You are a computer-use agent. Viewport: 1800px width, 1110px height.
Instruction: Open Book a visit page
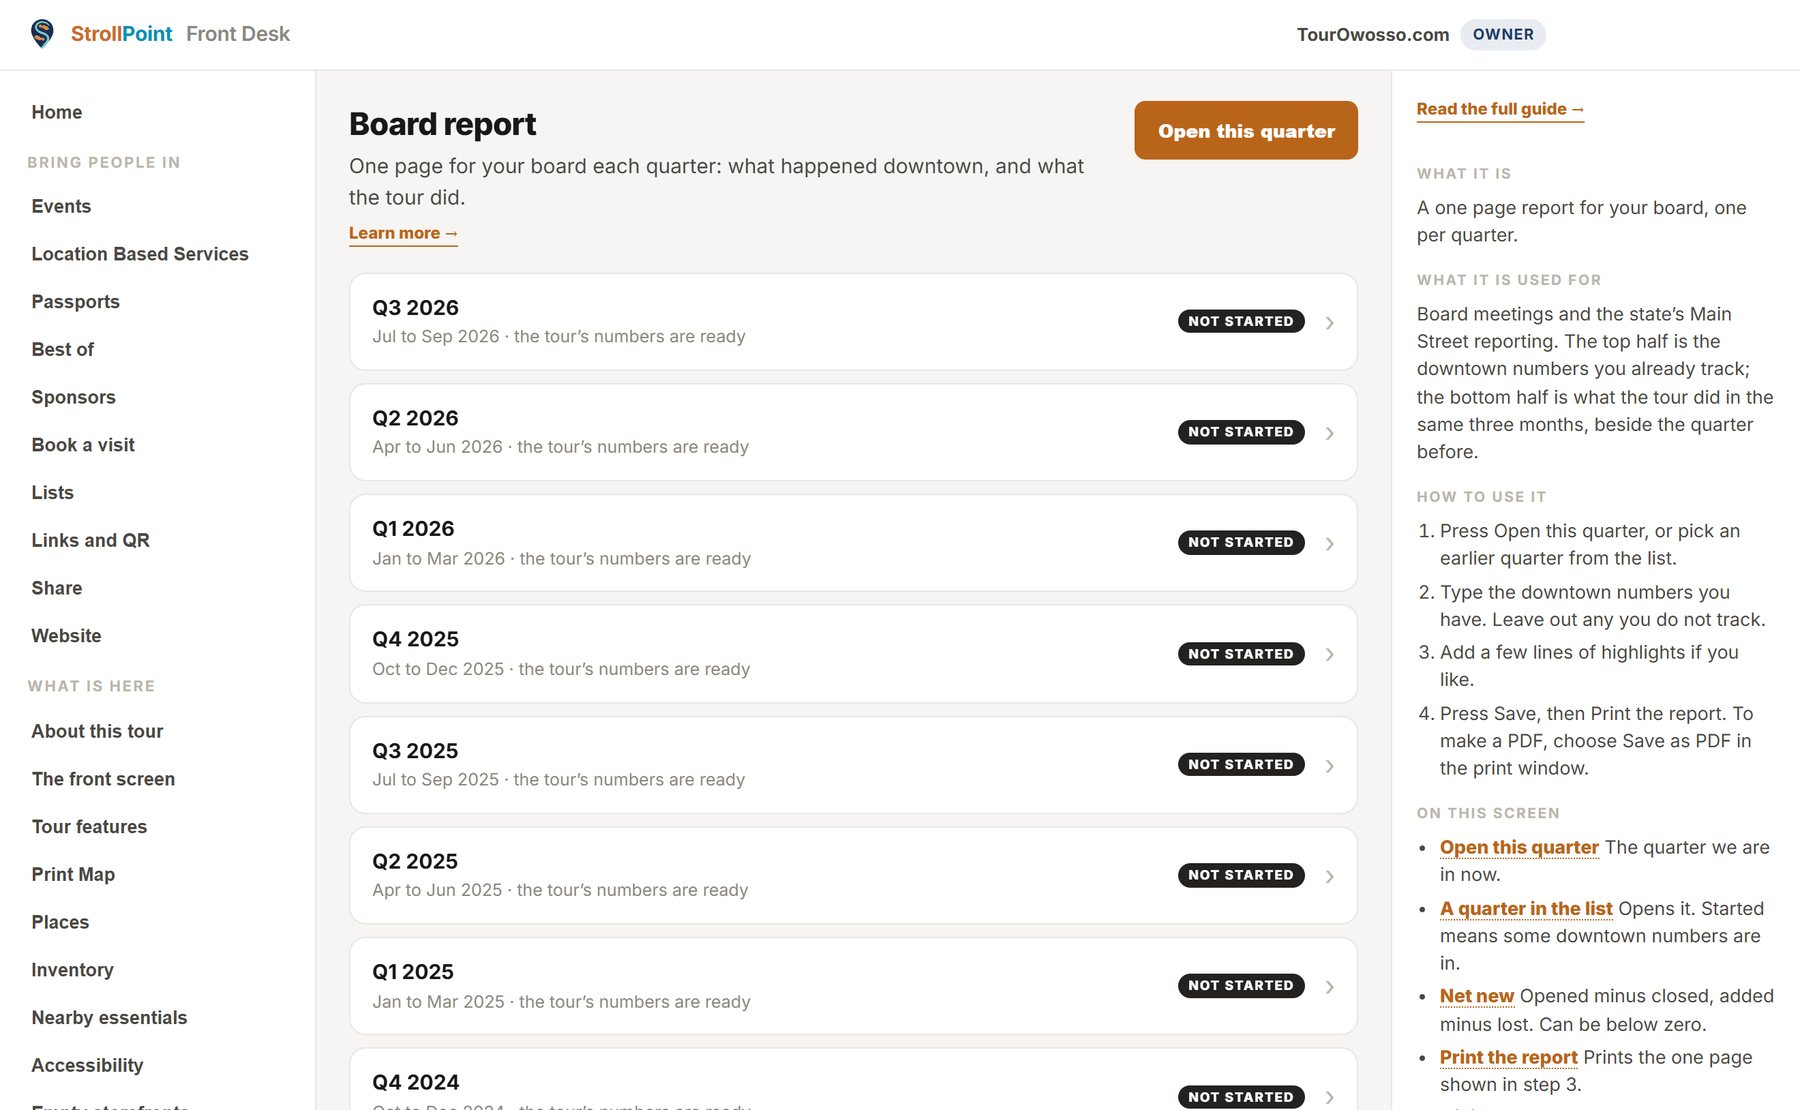pyautogui.click(x=83, y=445)
